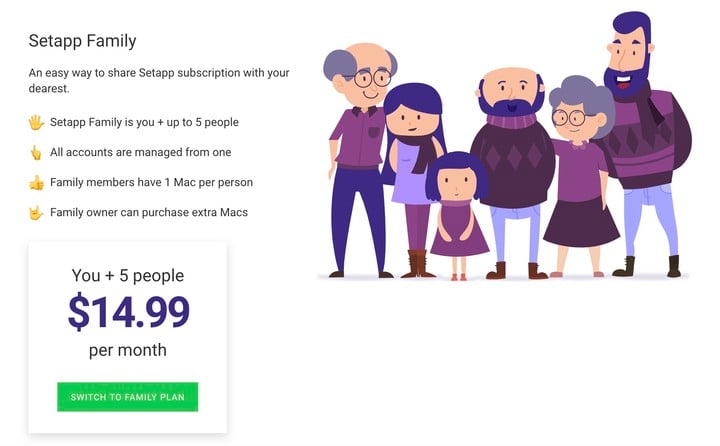This screenshot has width=720, height=446.
Task: Click the tall bearded man with scarf
Action: (645, 142)
